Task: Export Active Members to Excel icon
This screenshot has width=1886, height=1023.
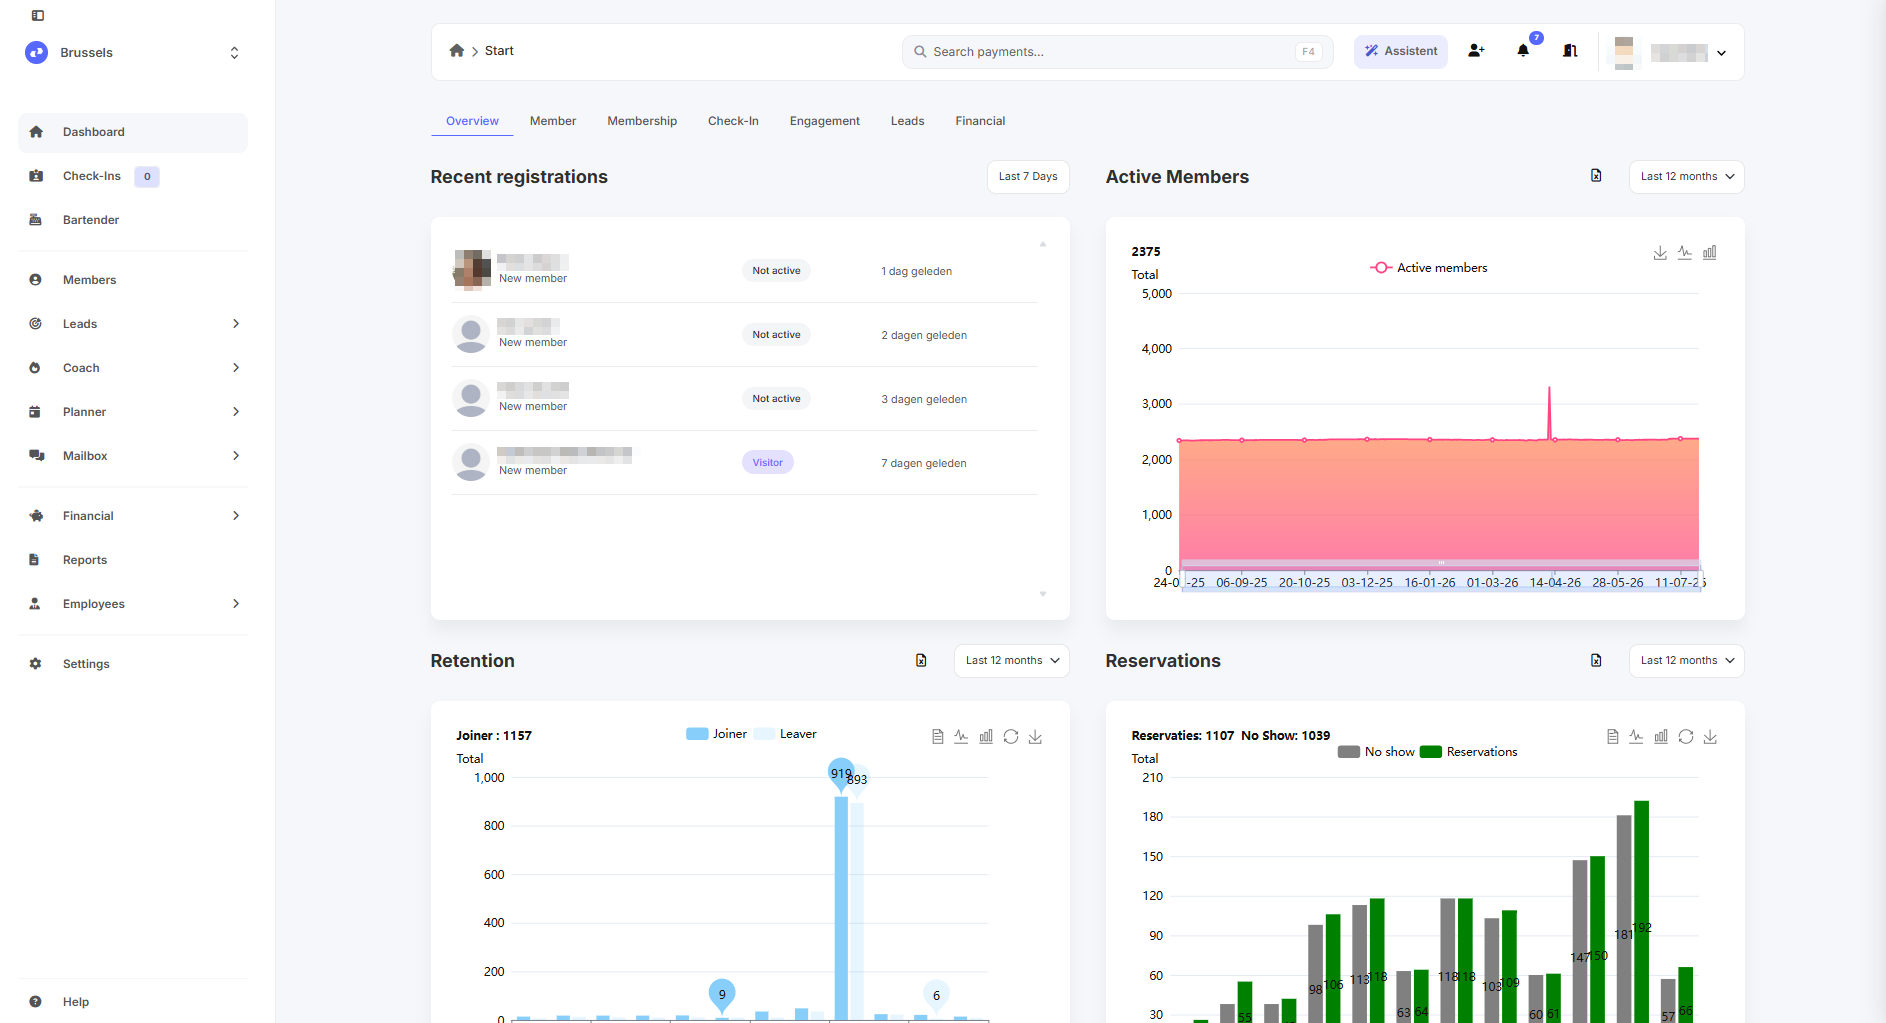Action: [1596, 176]
